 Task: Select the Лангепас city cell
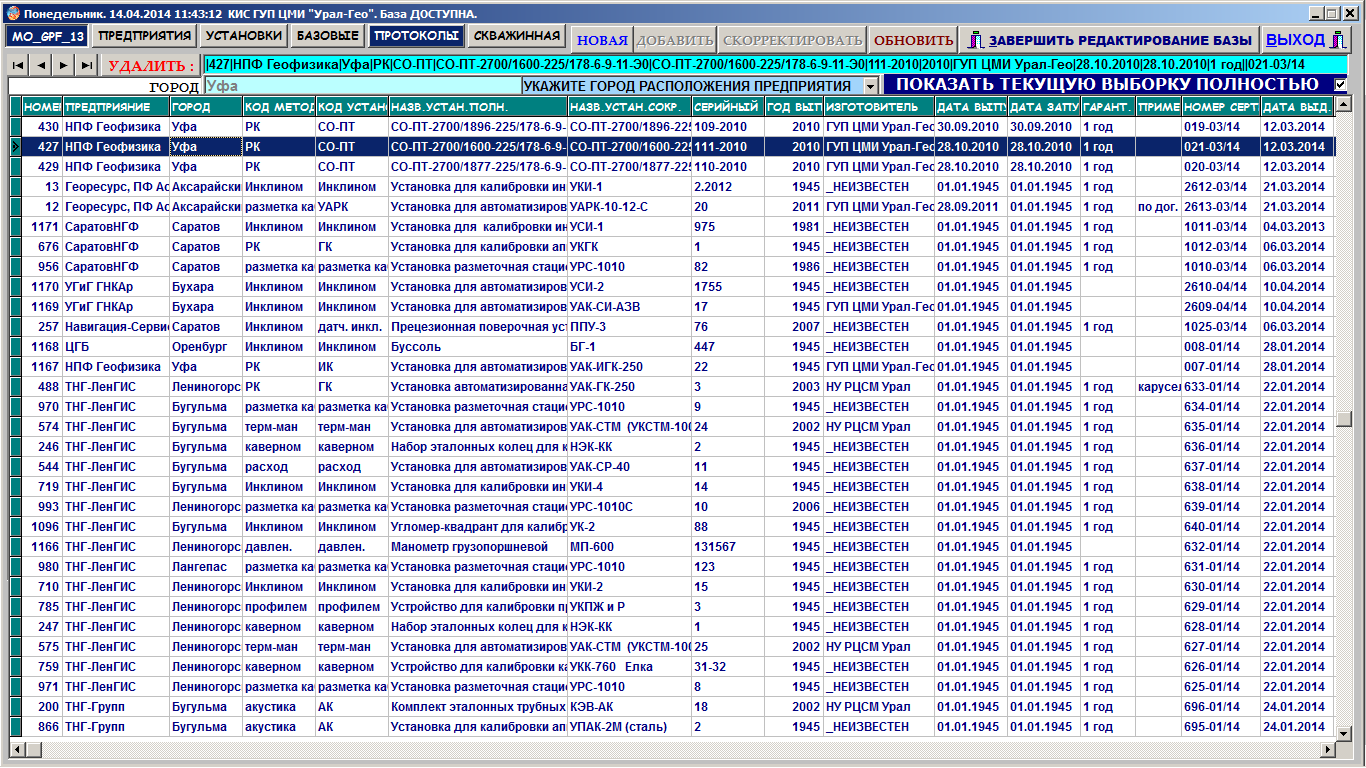tap(206, 567)
